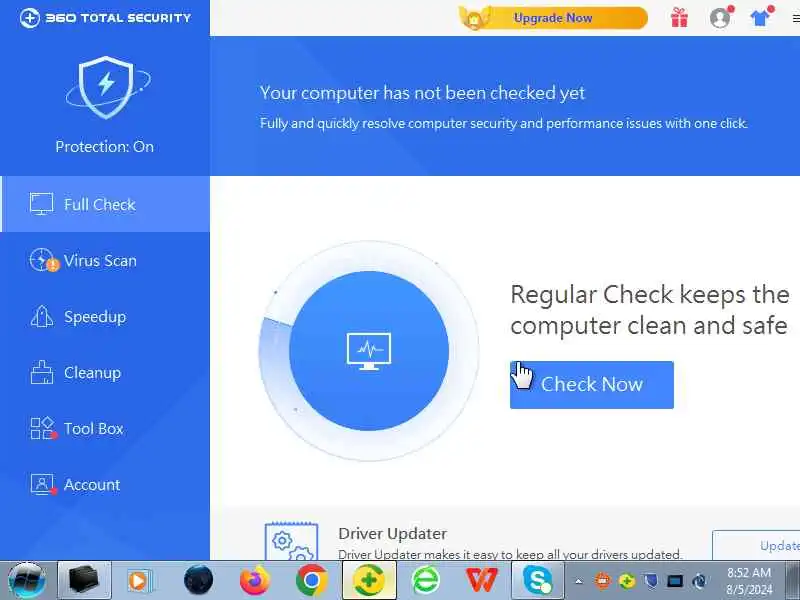Open the shirt theme/skin icon
Viewport: 800px width, 600px height.
click(761, 18)
